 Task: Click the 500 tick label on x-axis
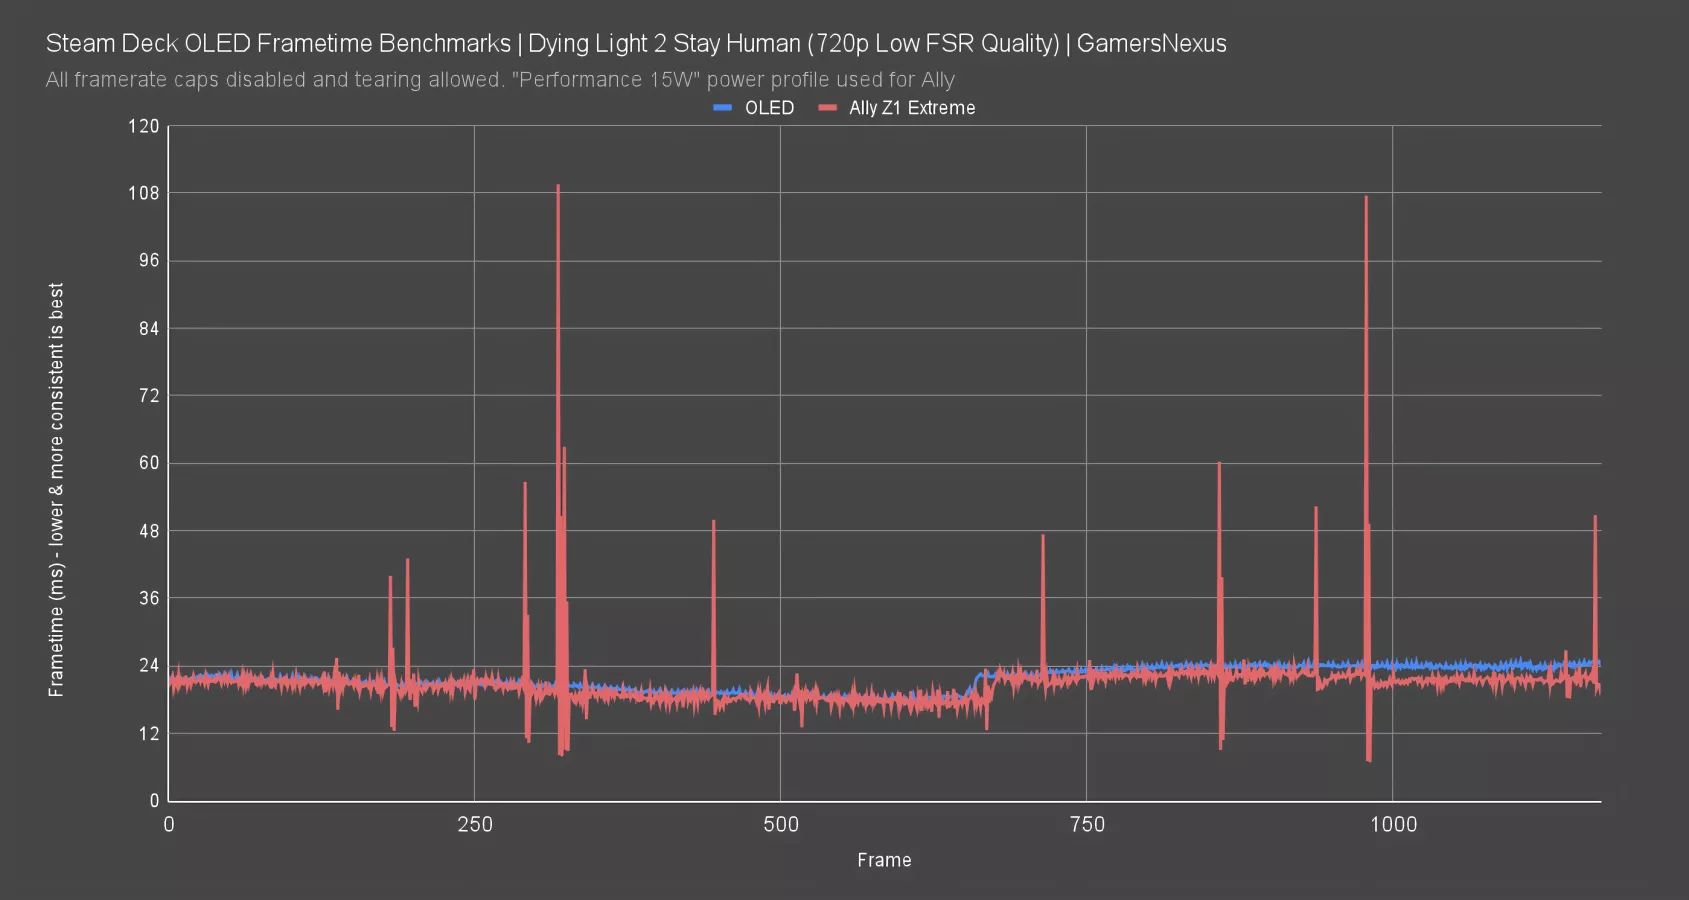tap(781, 825)
